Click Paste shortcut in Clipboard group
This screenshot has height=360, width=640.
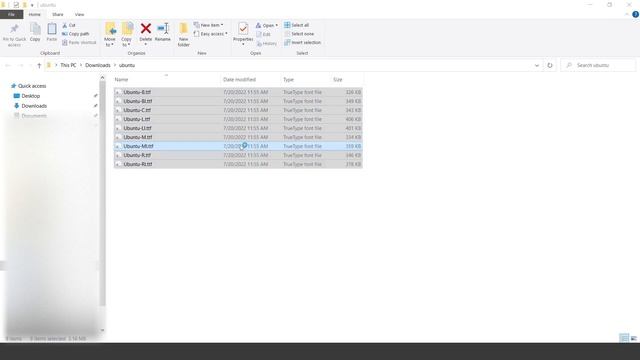click(79, 42)
